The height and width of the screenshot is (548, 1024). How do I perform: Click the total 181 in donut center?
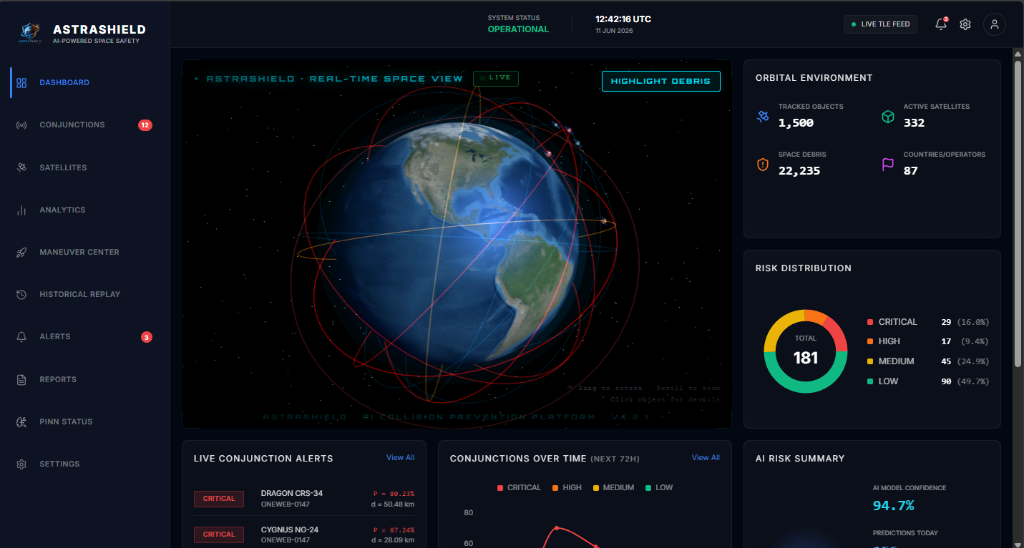805,358
